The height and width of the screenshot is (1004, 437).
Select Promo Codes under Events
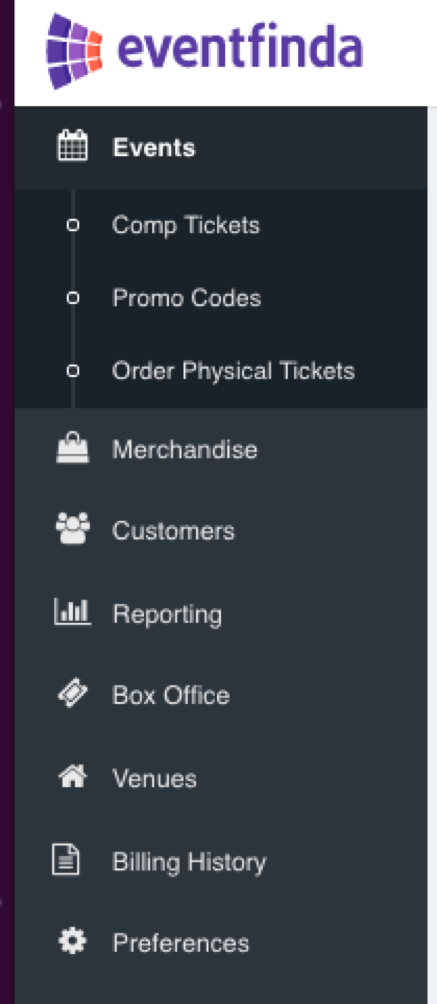186,298
